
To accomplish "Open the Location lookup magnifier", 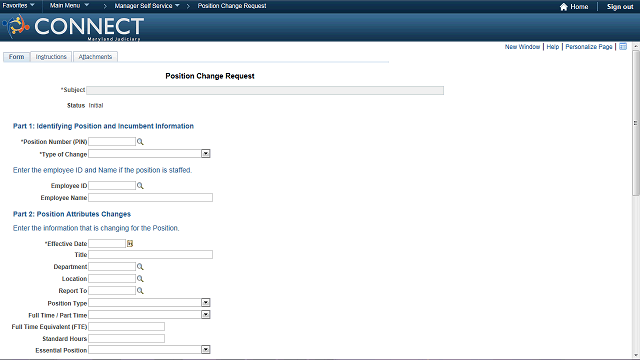I will pos(140,279).
